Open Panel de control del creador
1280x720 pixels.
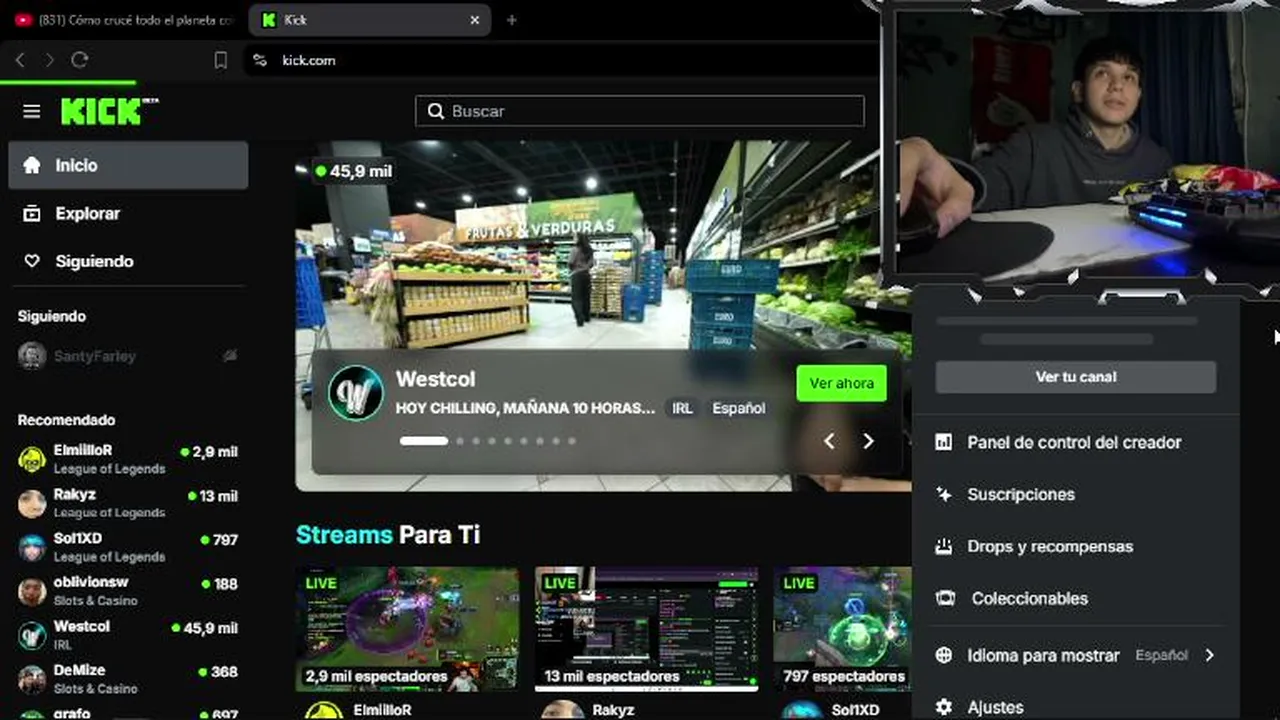1076,442
